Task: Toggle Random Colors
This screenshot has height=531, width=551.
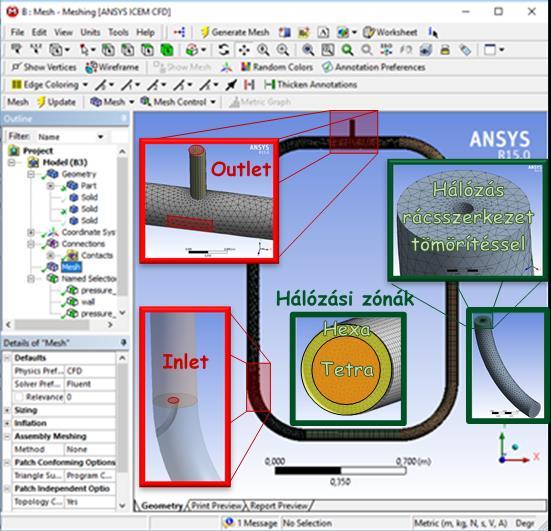Action: (x=277, y=67)
